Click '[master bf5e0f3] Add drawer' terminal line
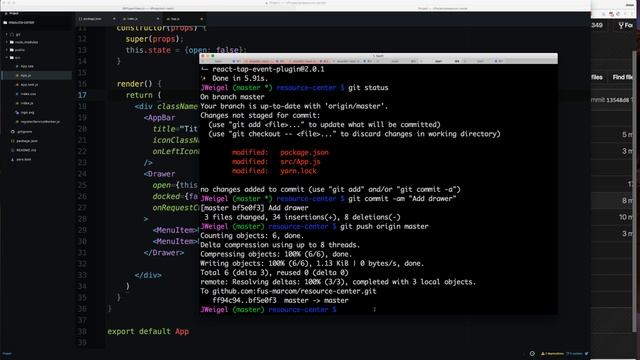Image resolution: width=640 pixels, height=360 pixels. (x=254, y=208)
